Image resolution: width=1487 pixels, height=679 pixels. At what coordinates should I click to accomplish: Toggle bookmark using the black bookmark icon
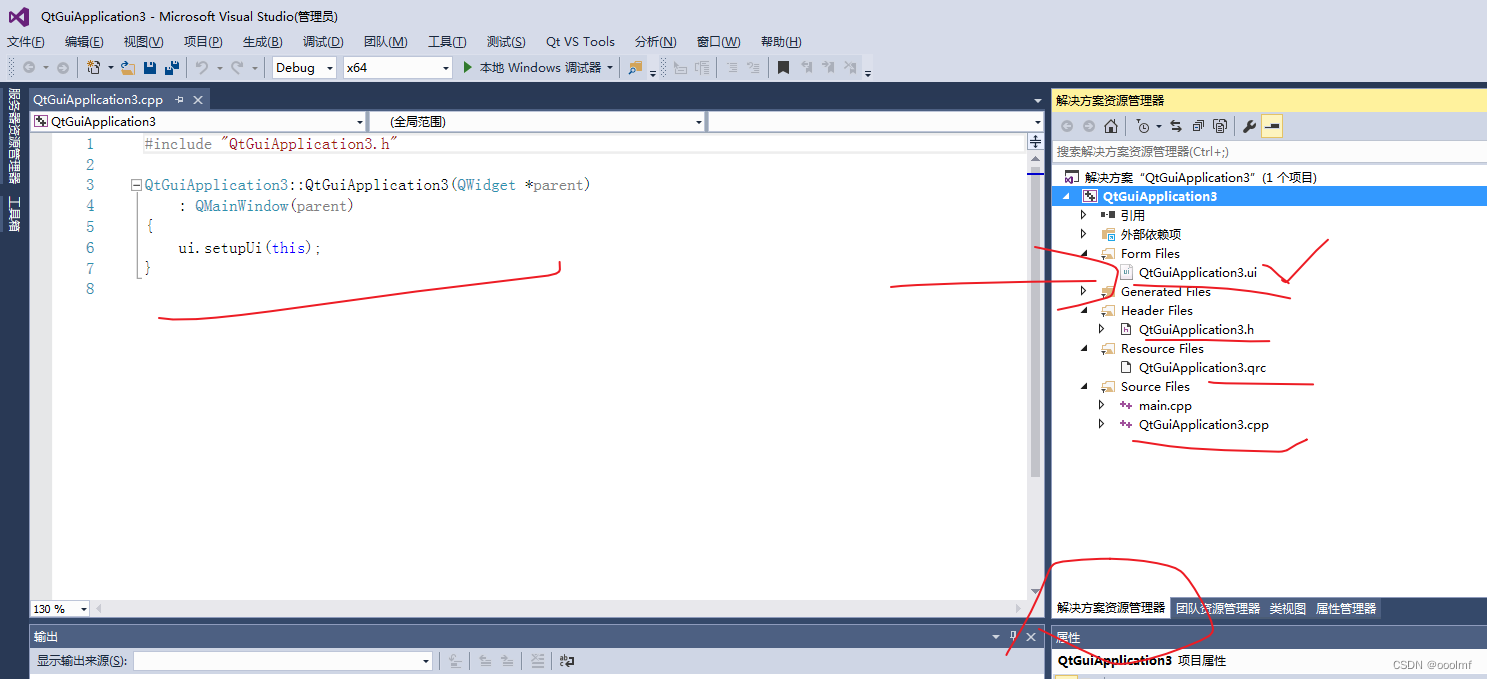[783, 68]
